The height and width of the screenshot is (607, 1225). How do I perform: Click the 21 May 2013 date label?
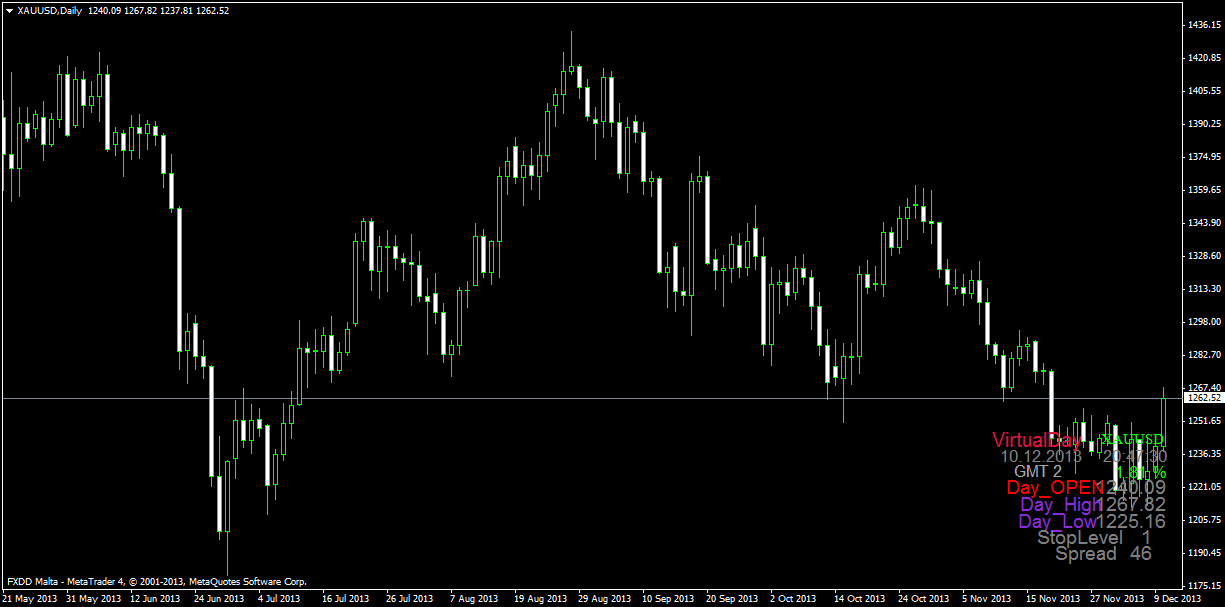coord(30,598)
